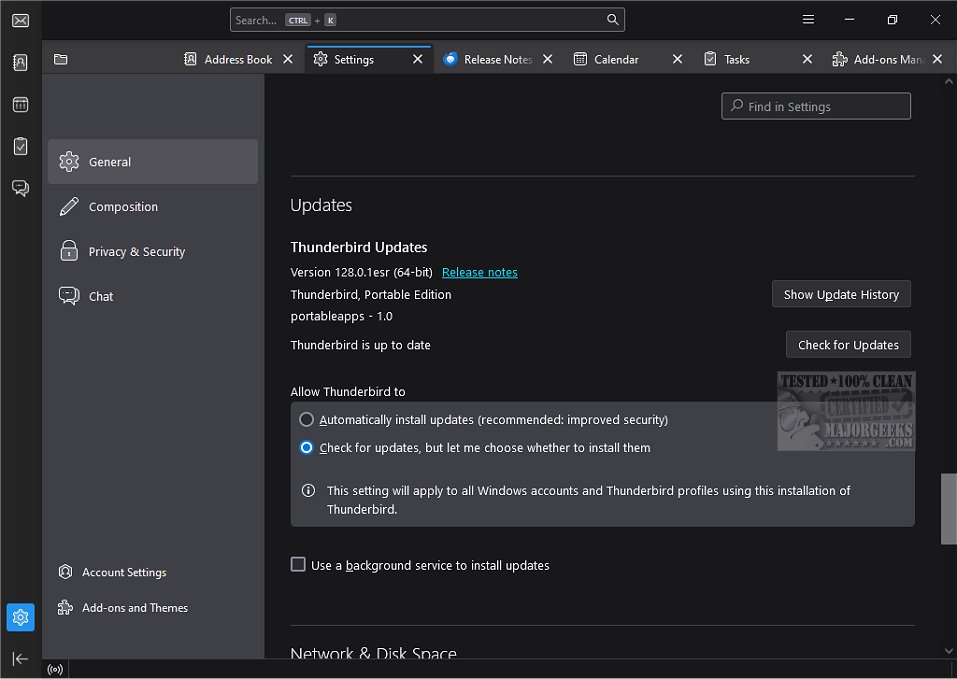
Task: Click the vertical scrollbar thumb
Action: tap(948, 509)
